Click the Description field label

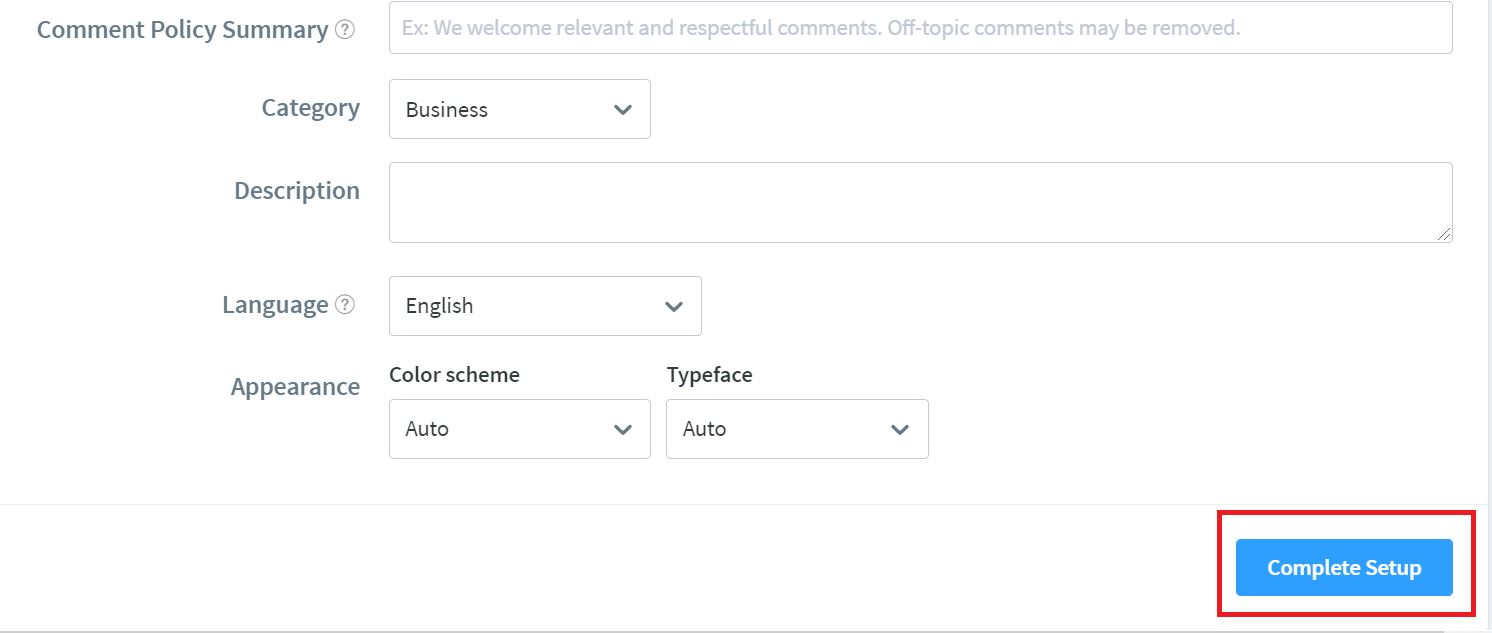click(x=297, y=190)
